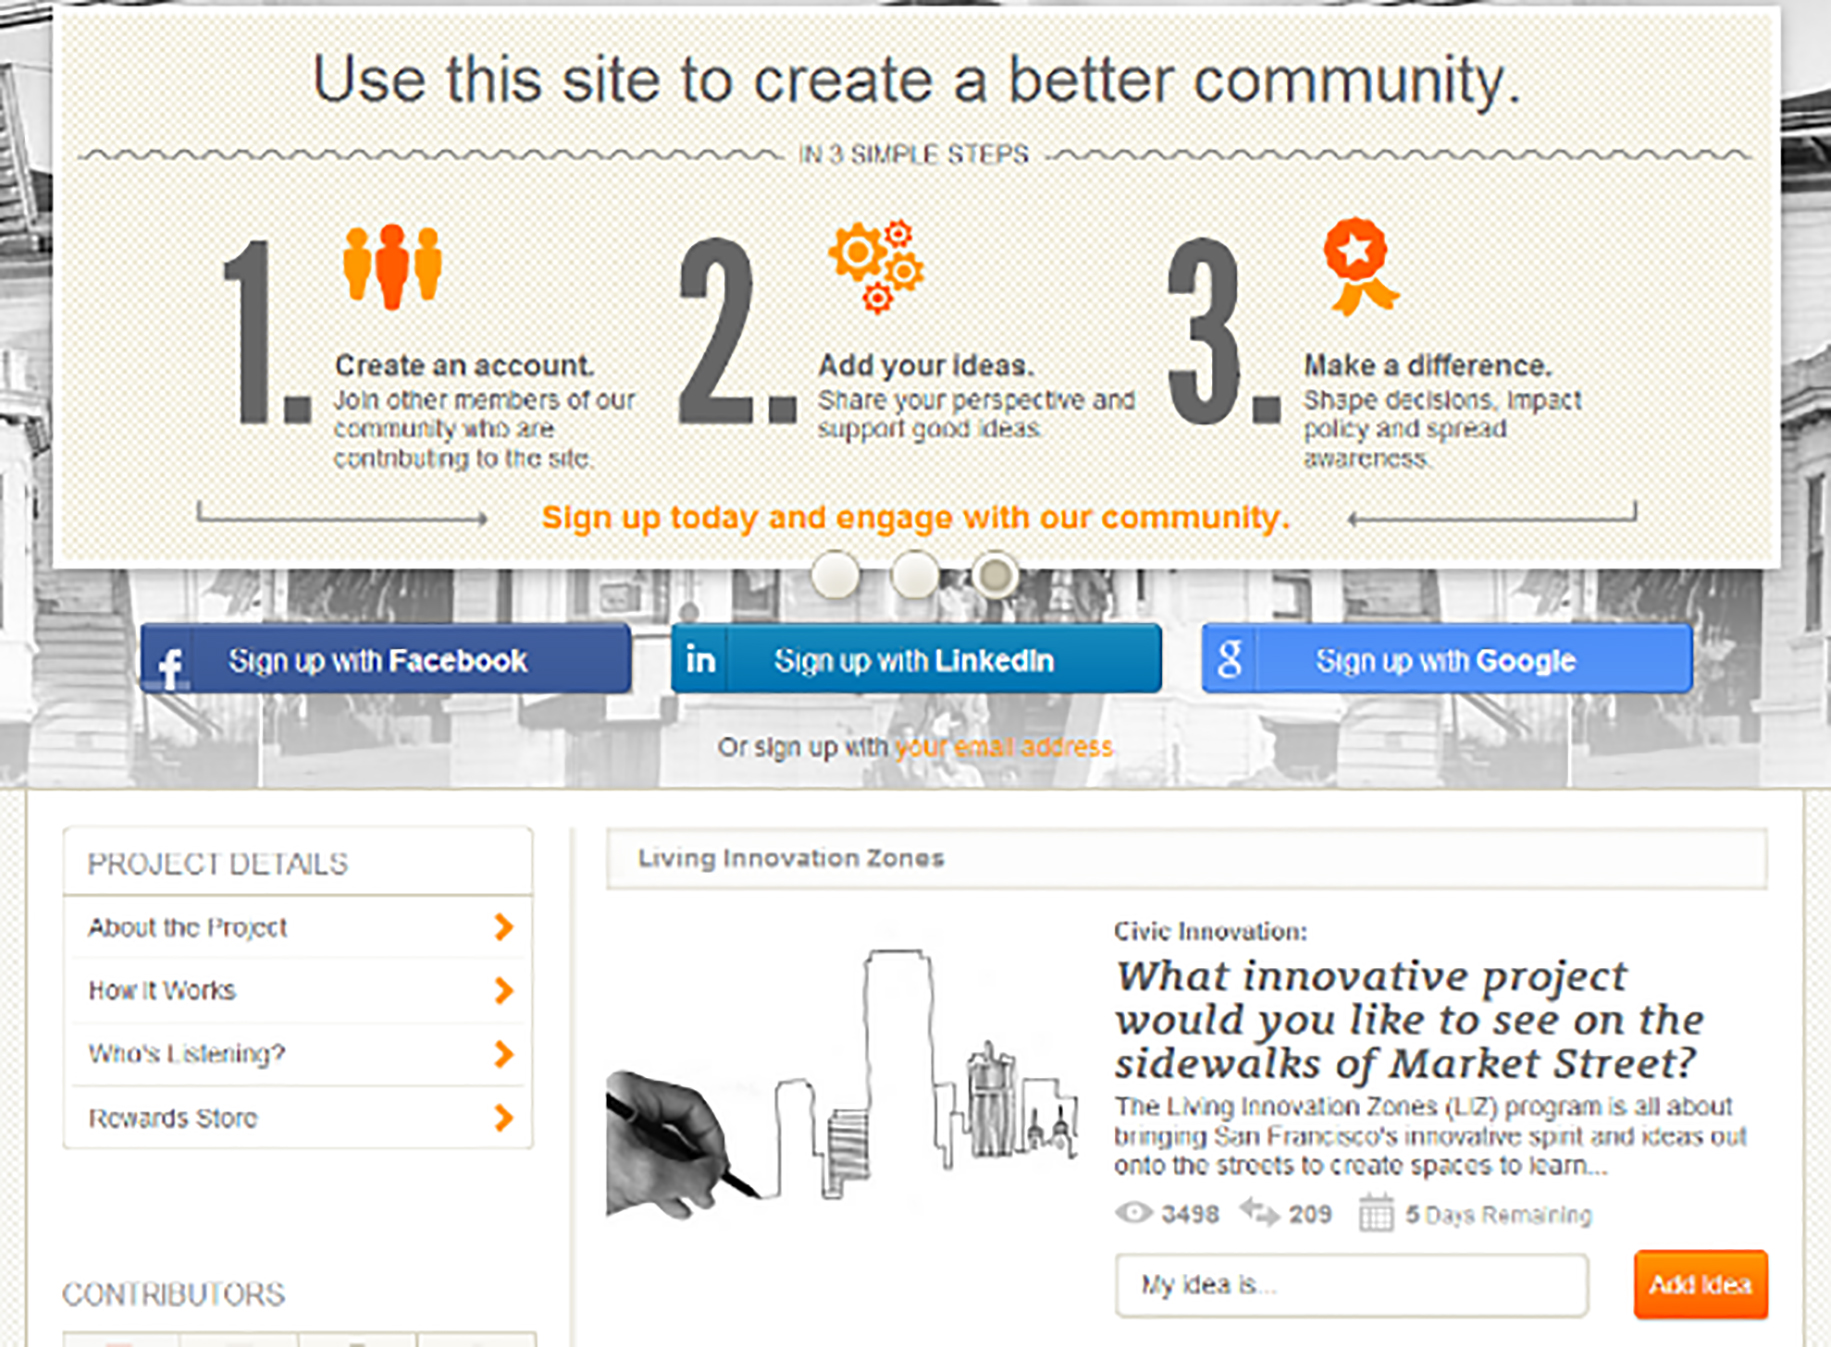Click the orange people group icon
The image size is (1831, 1347).
tap(392, 265)
